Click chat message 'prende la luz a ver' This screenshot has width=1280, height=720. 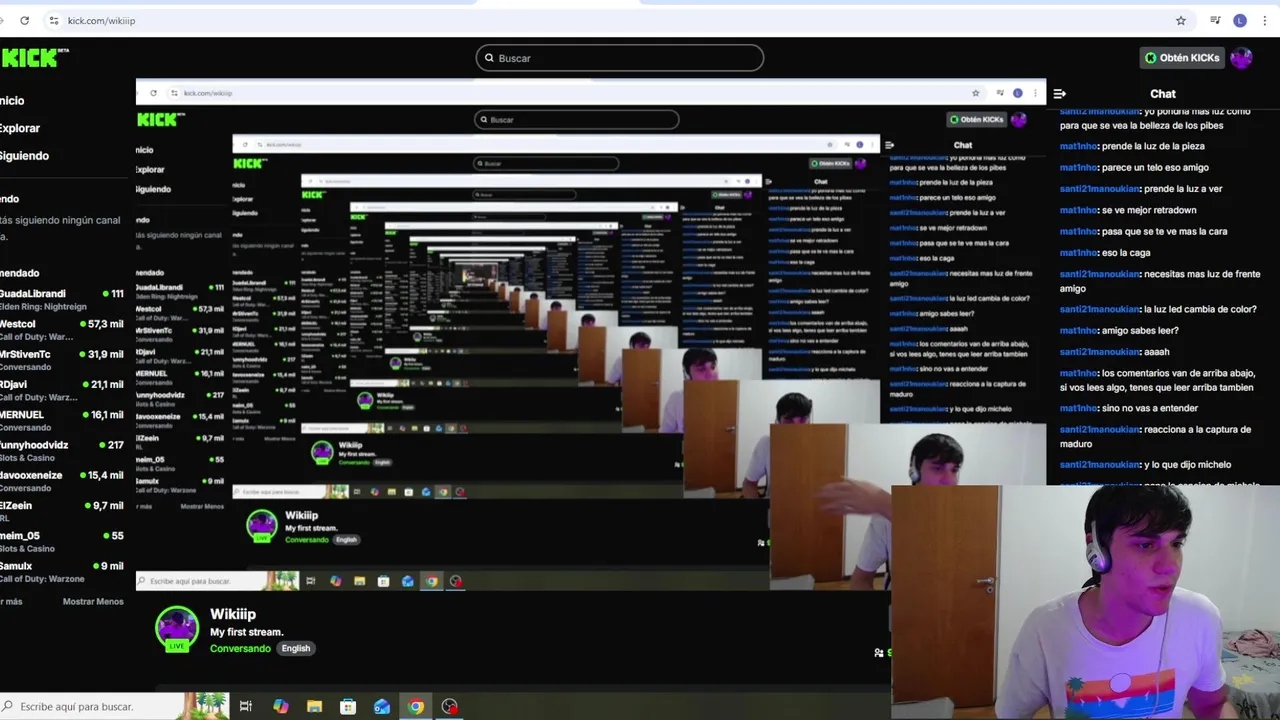click(x=1183, y=188)
